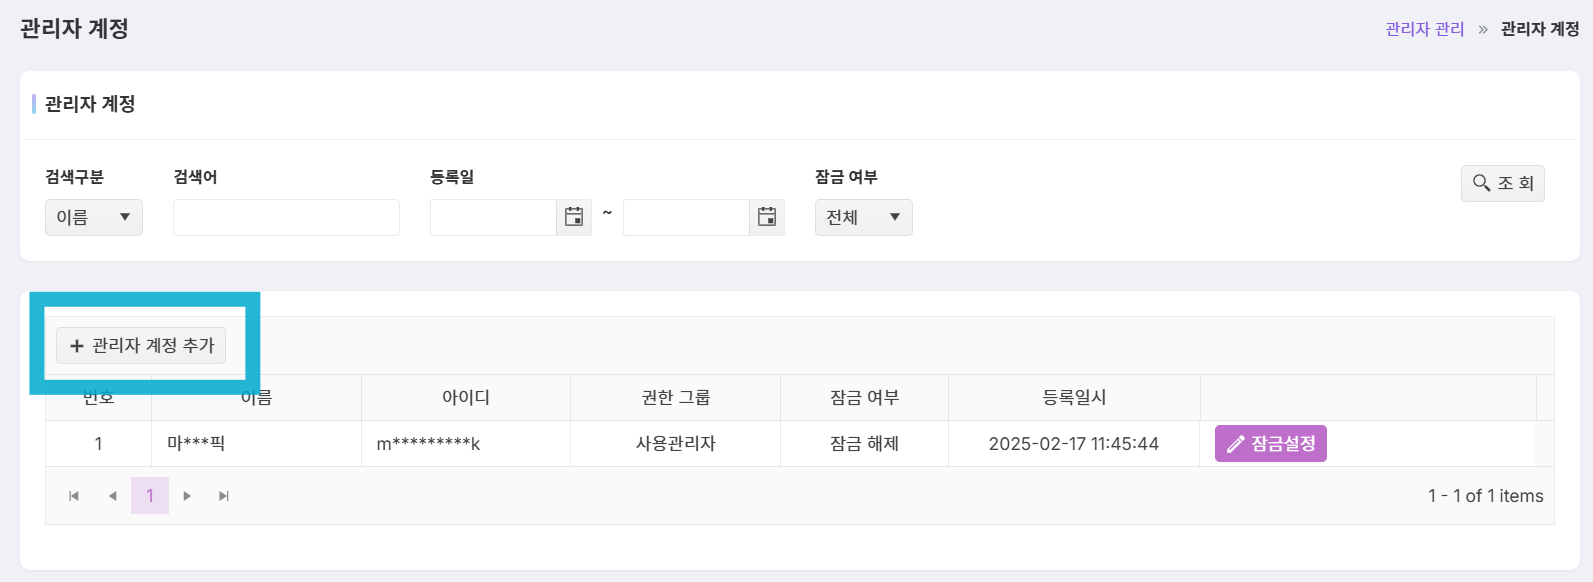
Task: Follow the 관리자 관리 breadcrumb link
Action: [1425, 29]
